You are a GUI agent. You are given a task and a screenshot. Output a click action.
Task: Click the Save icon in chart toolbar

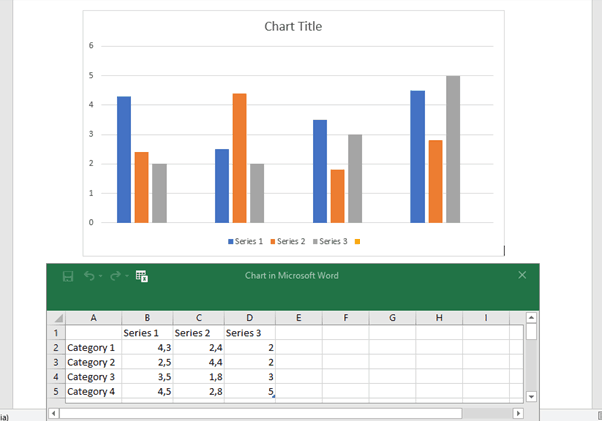(68, 276)
